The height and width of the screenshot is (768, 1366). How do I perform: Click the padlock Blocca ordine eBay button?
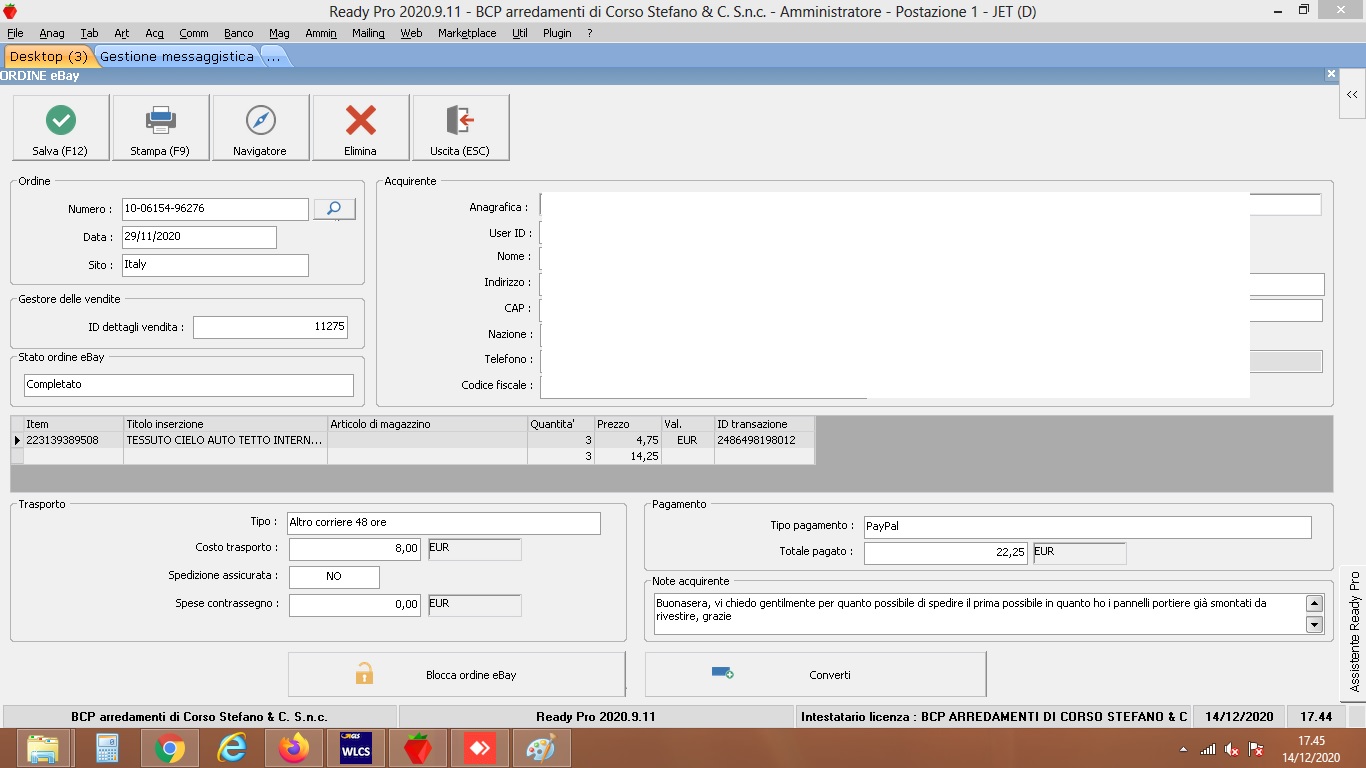pos(456,674)
